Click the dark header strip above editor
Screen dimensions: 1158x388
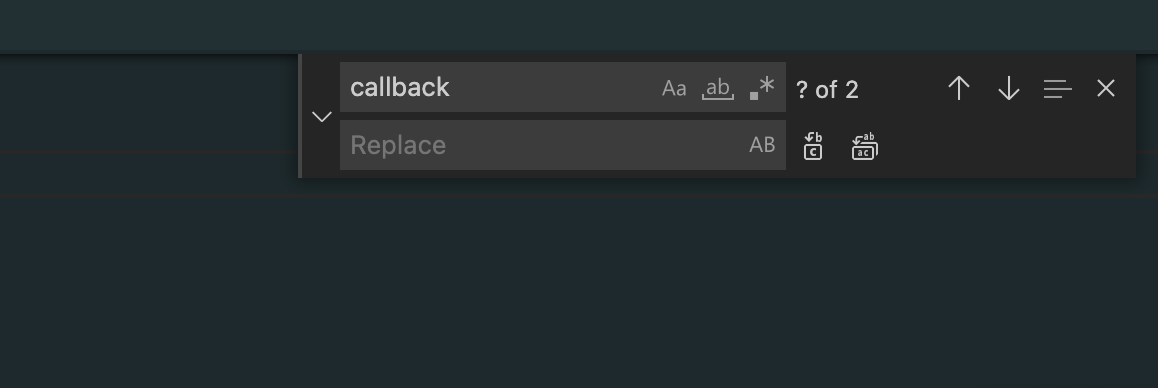(579, 26)
